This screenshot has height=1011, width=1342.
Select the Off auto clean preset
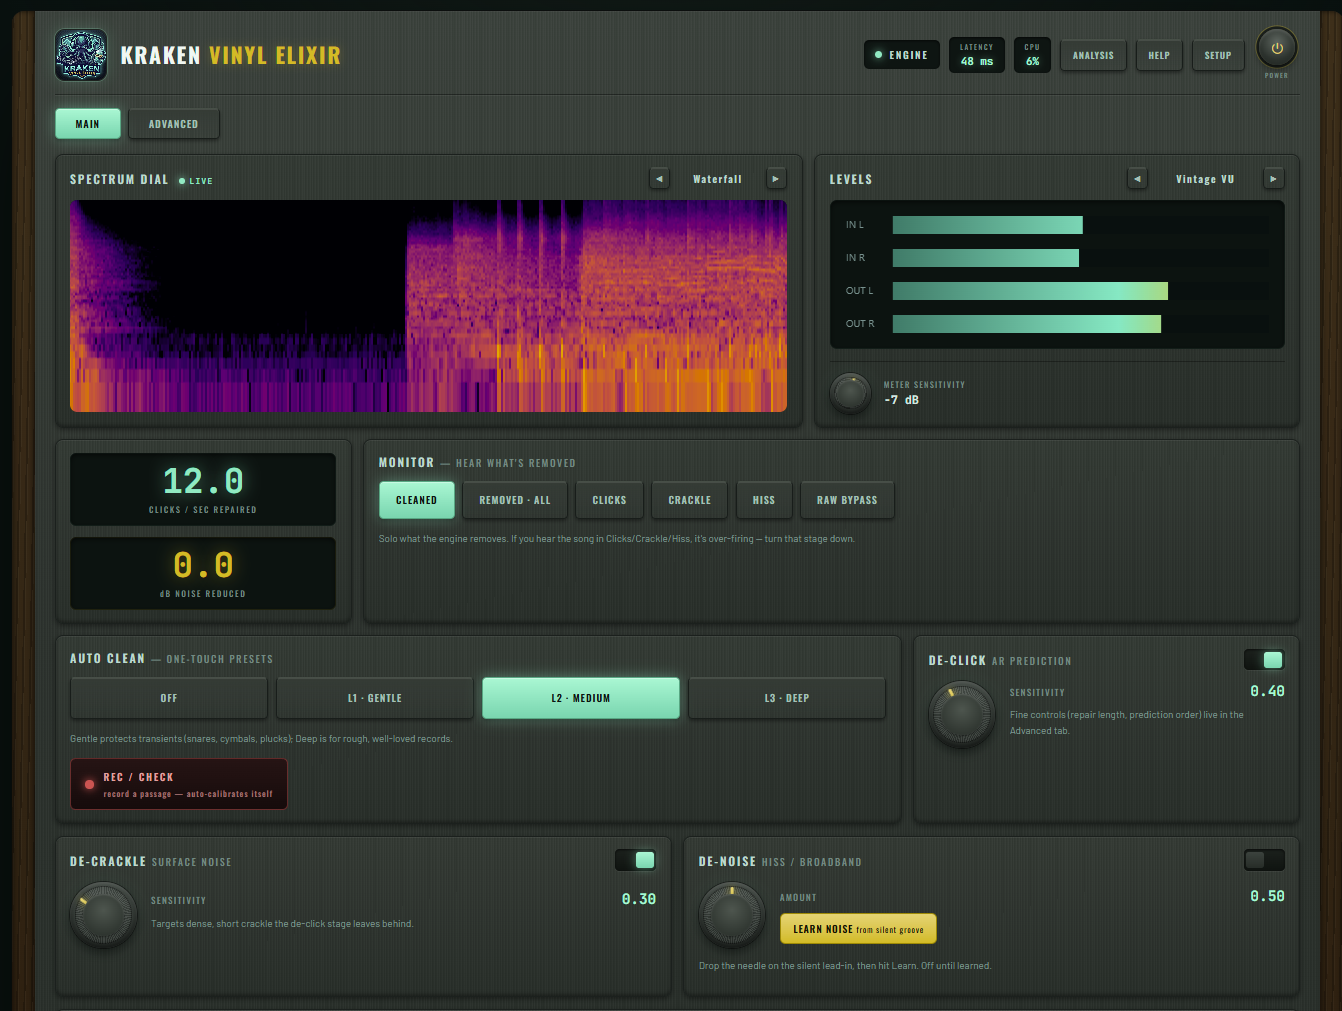169,698
